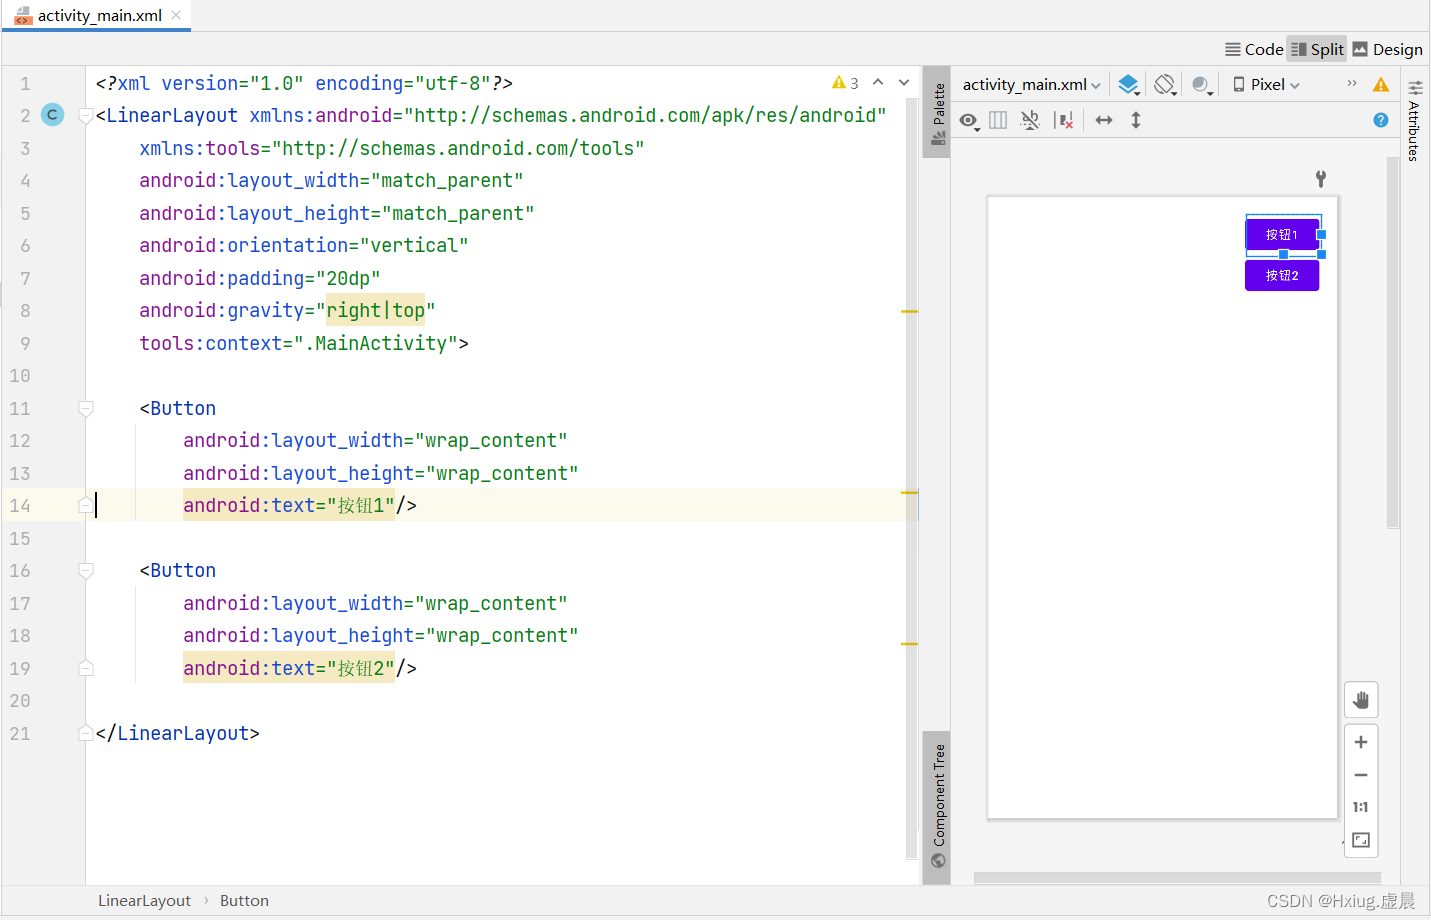Click the warning stripe mark near line 14
This screenshot has width=1431, height=920.
click(x=909, y=493)
